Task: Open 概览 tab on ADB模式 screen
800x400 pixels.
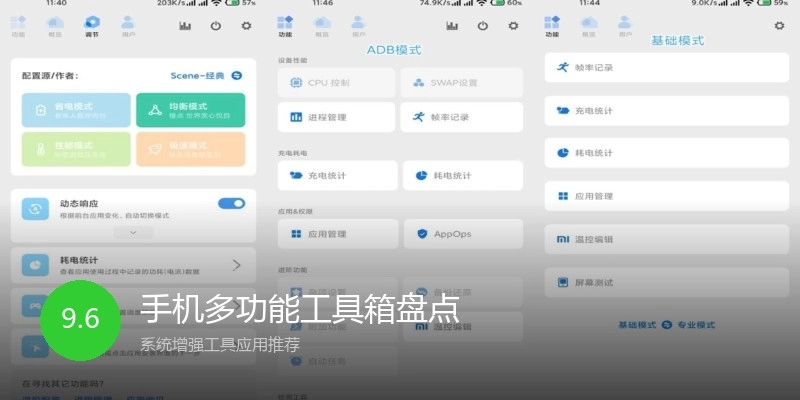Action: tap(322, 27)
